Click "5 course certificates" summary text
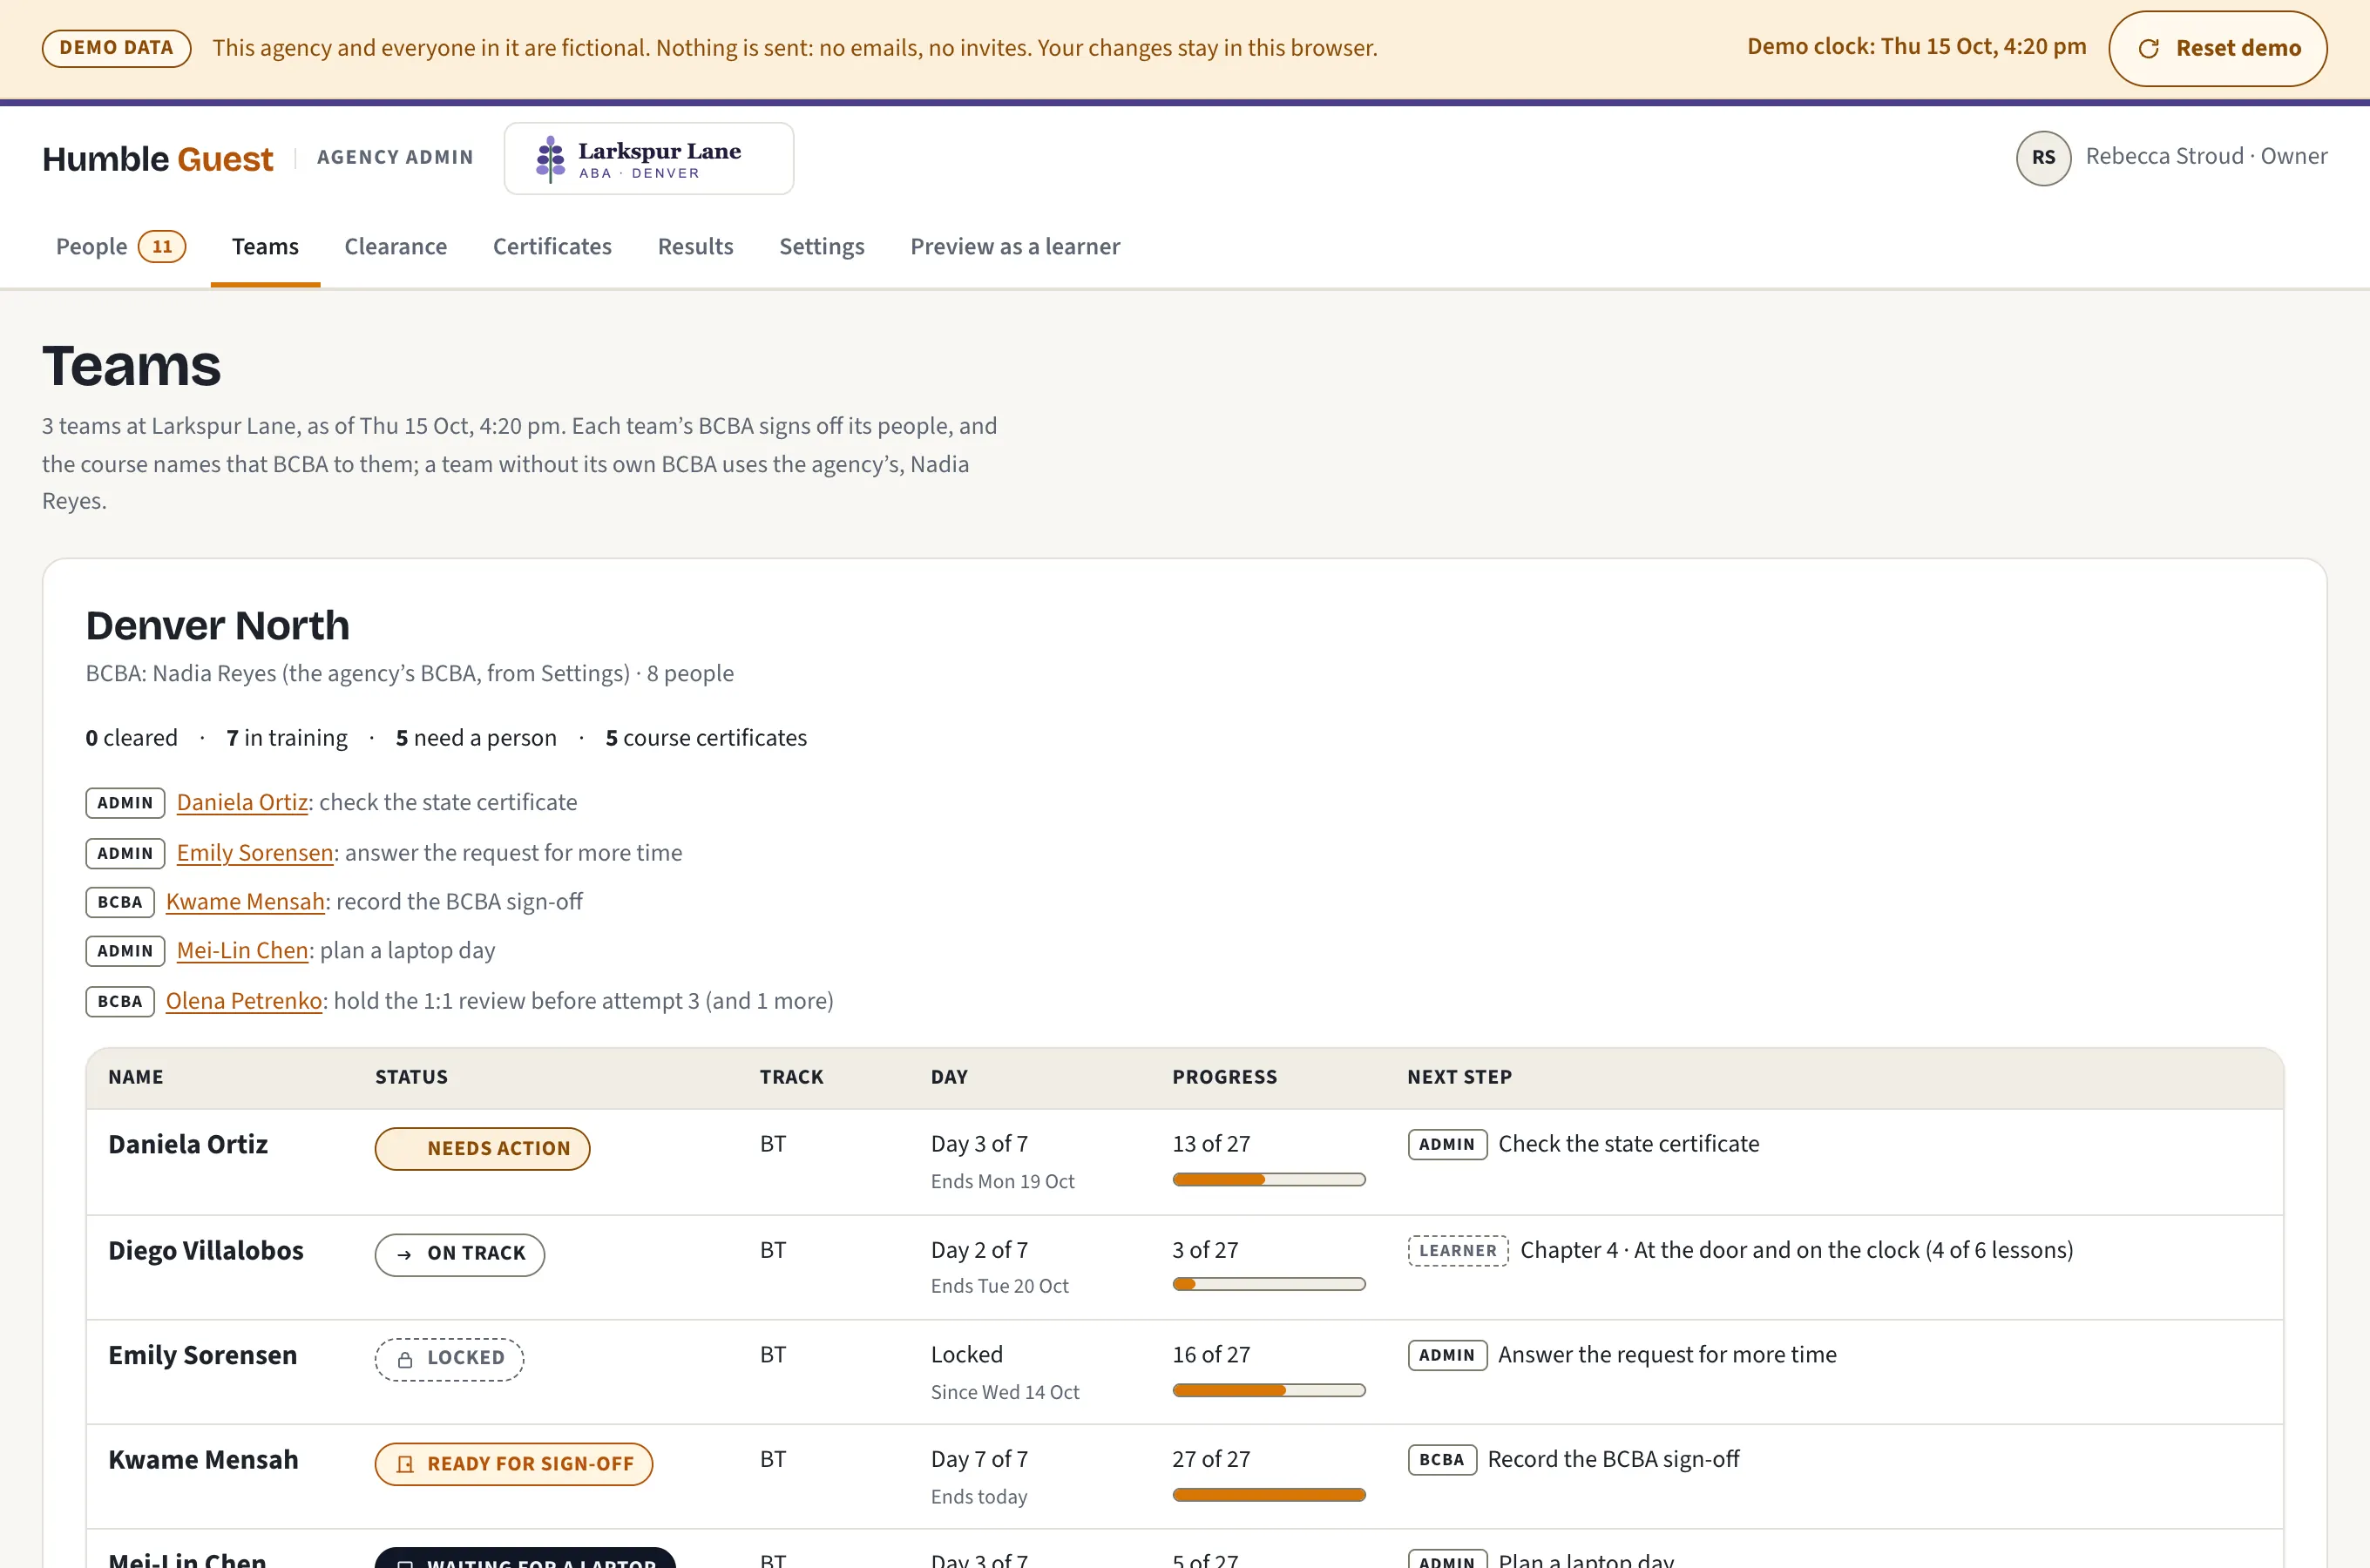Image resolution: width=2370 pixels, height=1568 pixels. tap(706, 738)
